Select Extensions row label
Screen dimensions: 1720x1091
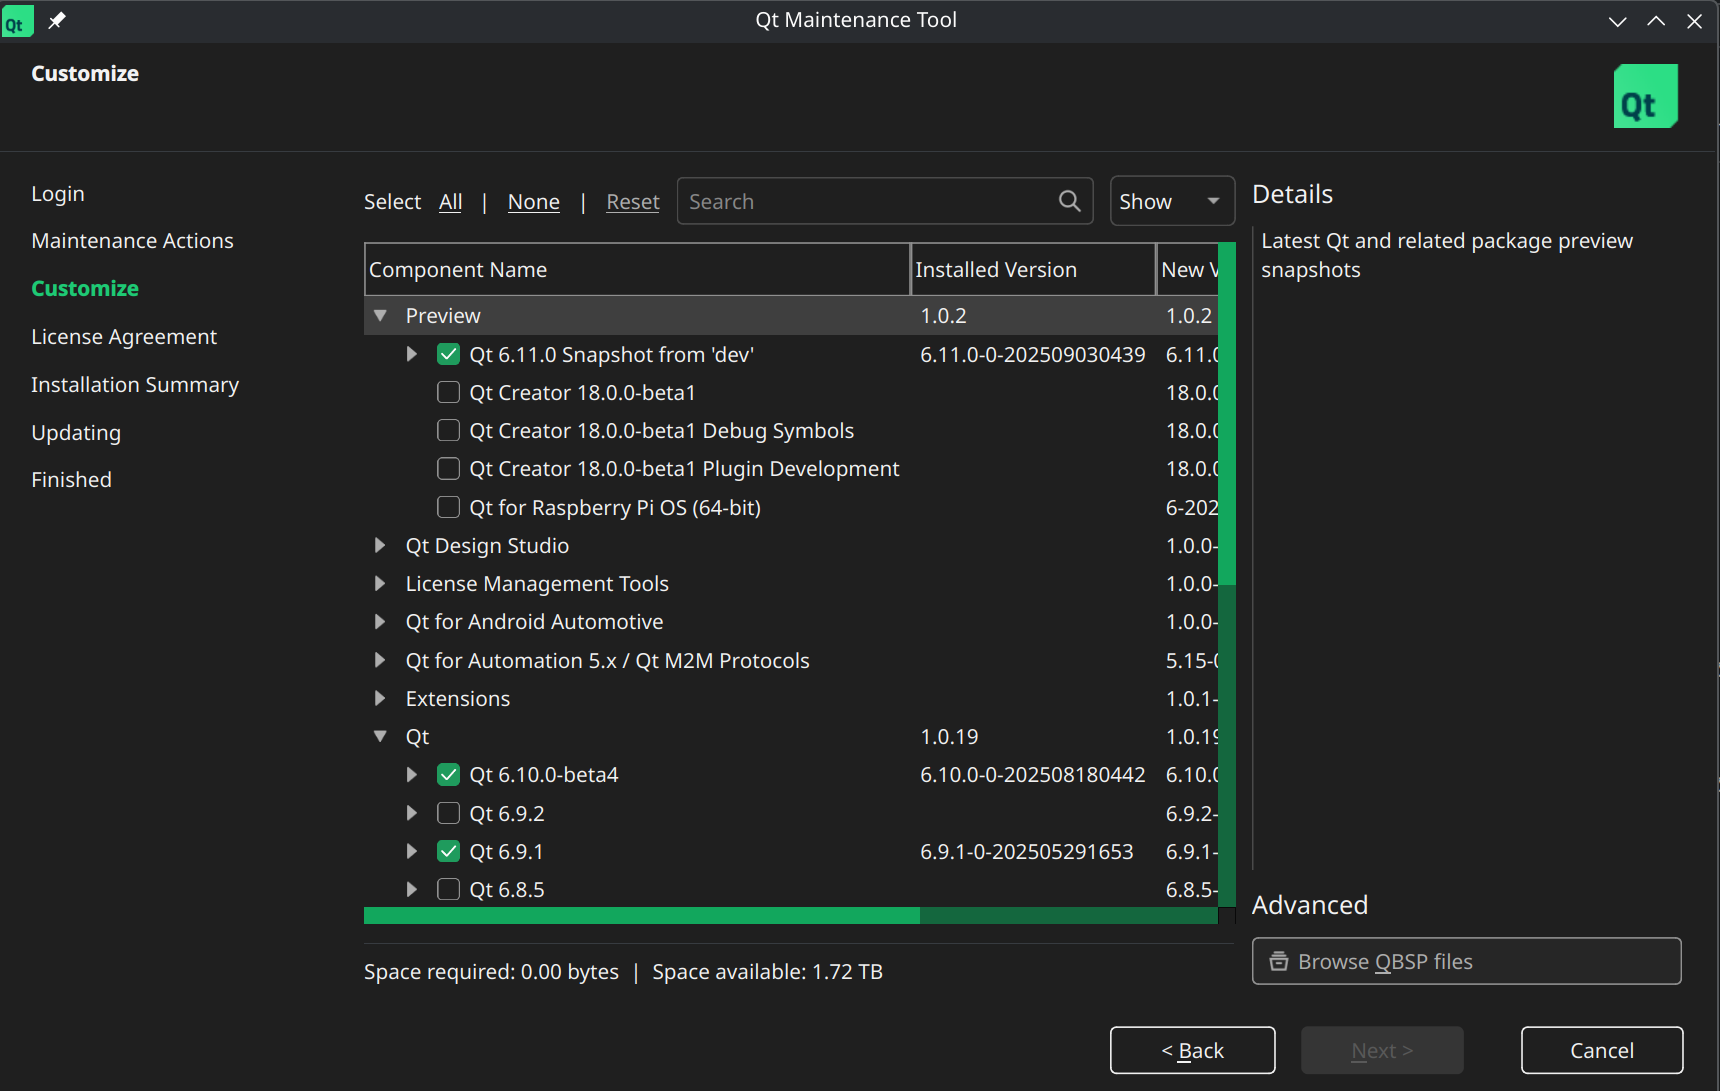coord(458,698)
